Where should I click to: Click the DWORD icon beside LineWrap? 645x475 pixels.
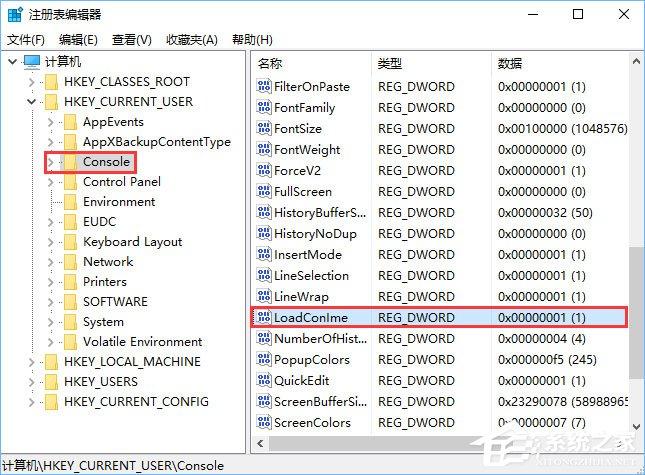pyautogui.click(x=264, y=296)
